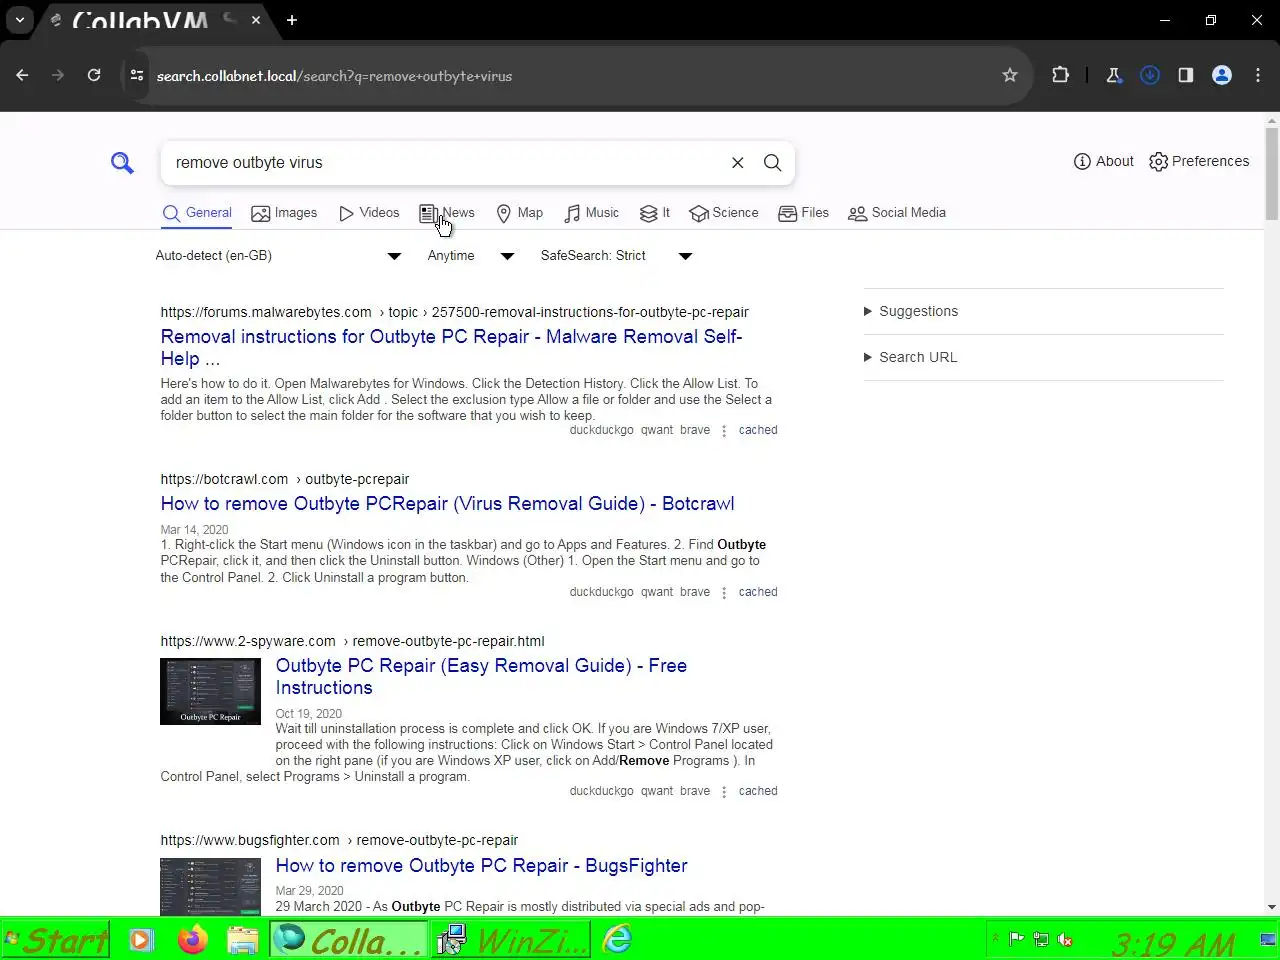This screenshot has width=1280, height=960.
Task: Open more options dots for Botcrawl result
Action: [724, 593]
